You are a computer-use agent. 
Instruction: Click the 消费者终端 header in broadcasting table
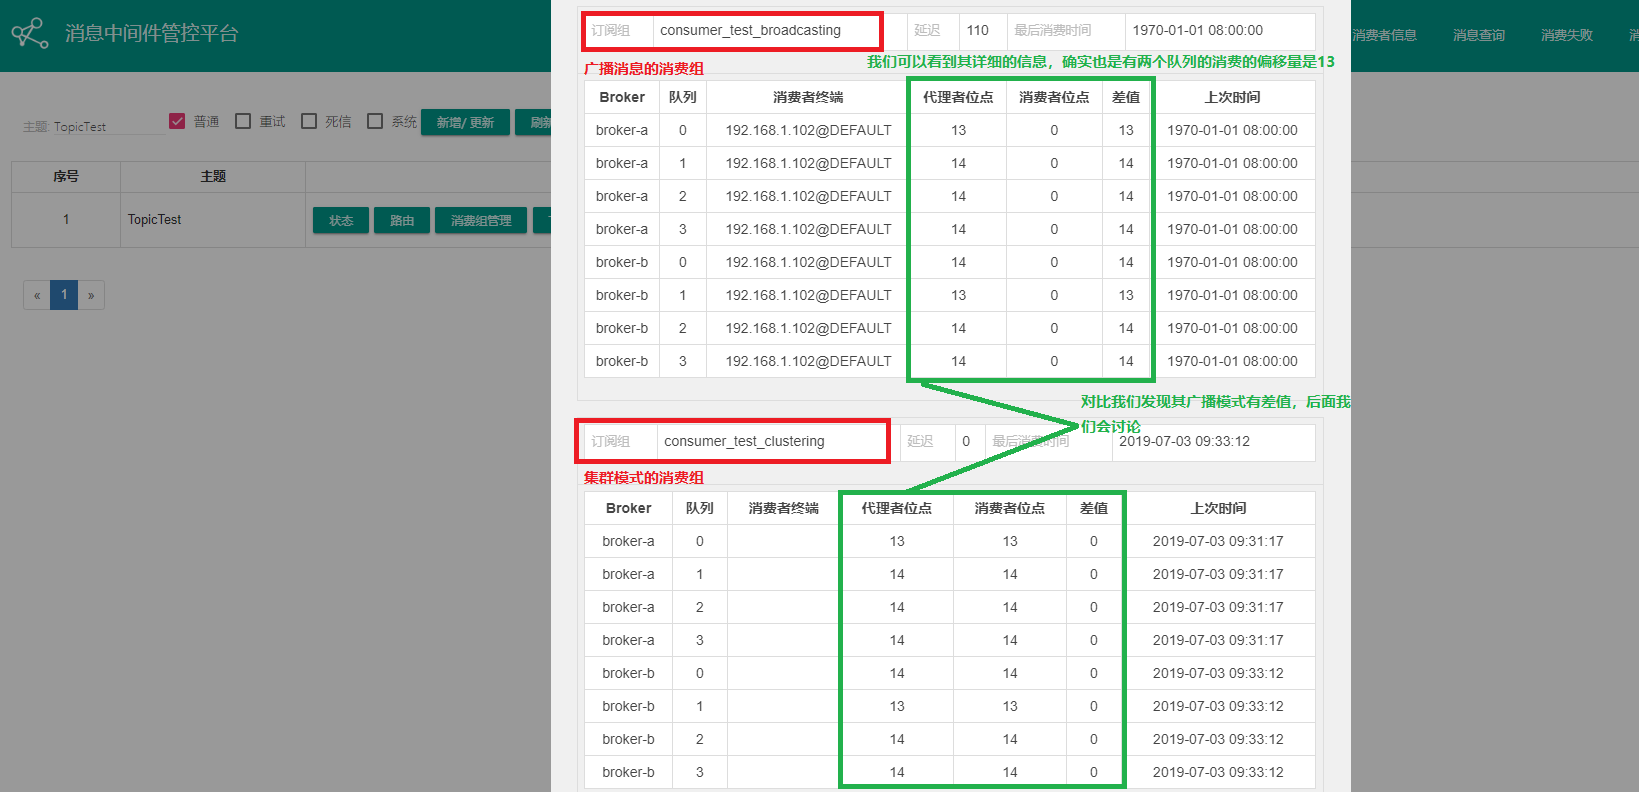(x=808, y=97)
